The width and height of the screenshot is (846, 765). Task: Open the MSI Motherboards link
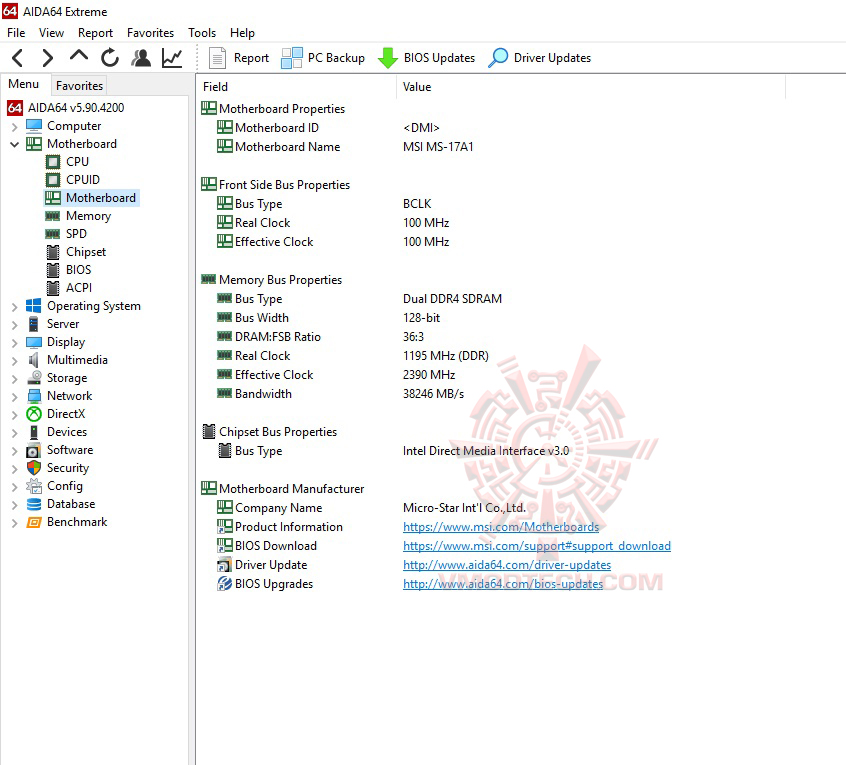[501, 526]
